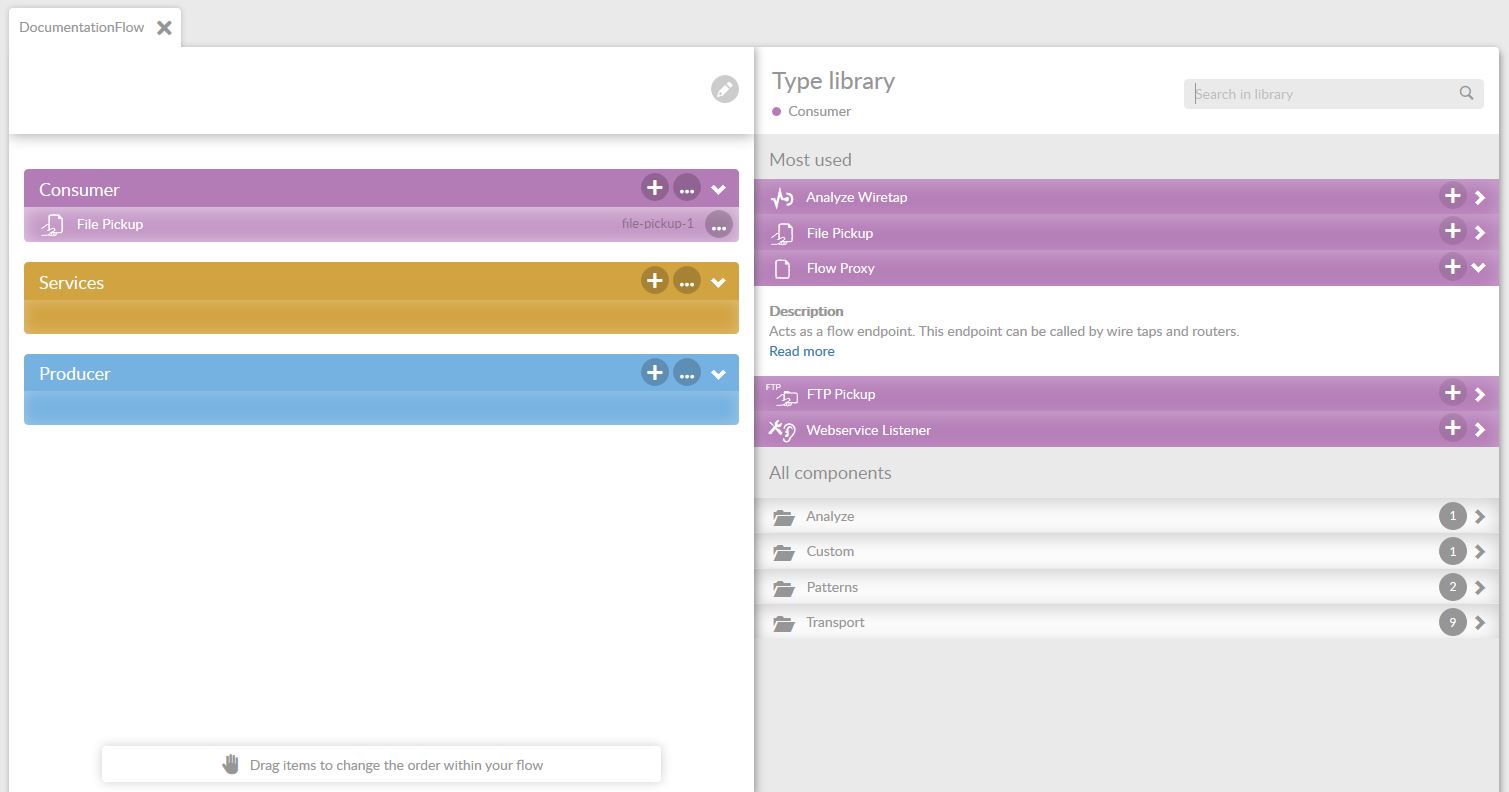Select the DocumentationFlow tab

coord(82,28)
